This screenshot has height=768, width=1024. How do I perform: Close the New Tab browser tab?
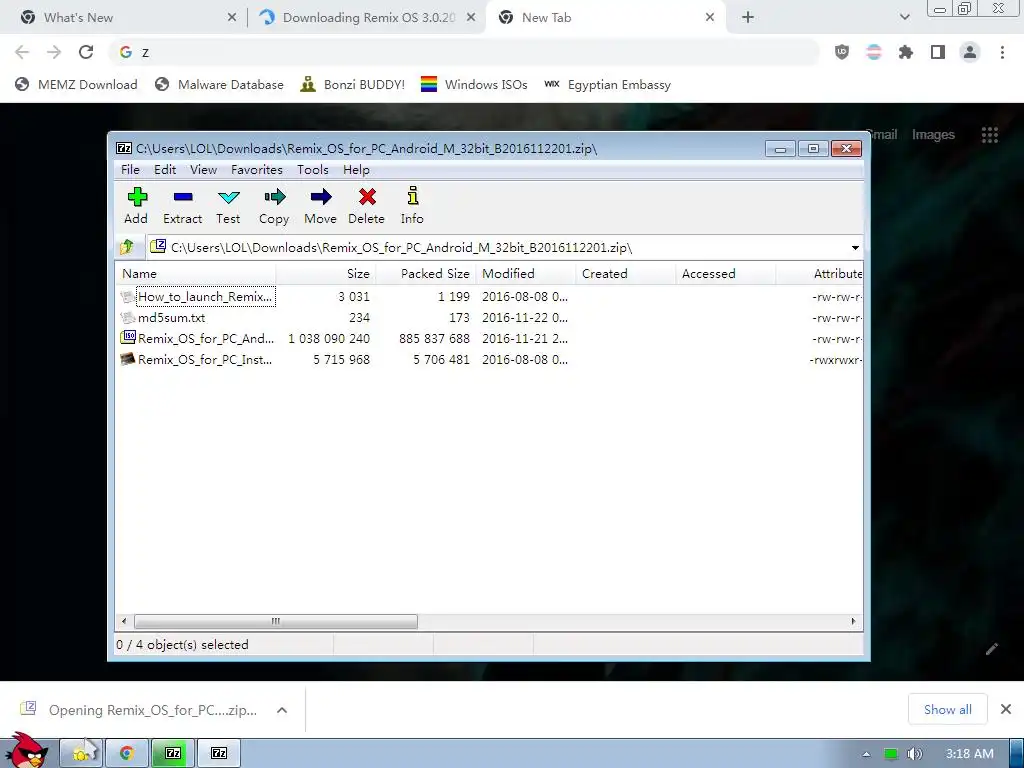(710, 18)
